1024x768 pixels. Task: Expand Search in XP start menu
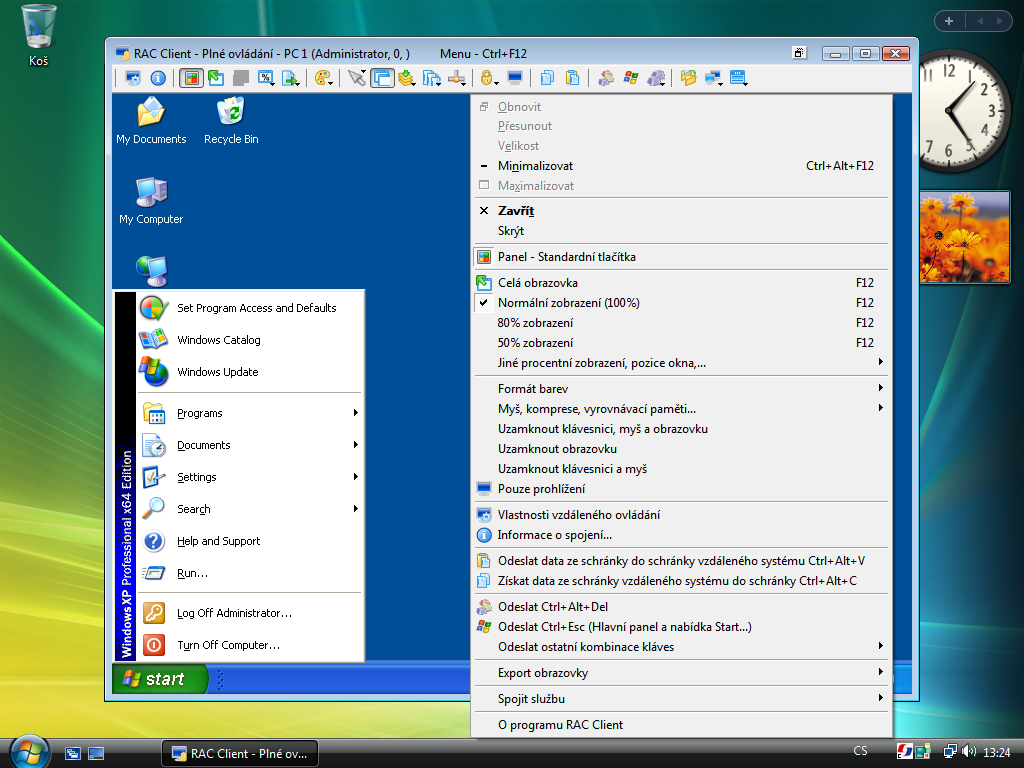pos(250,509)
